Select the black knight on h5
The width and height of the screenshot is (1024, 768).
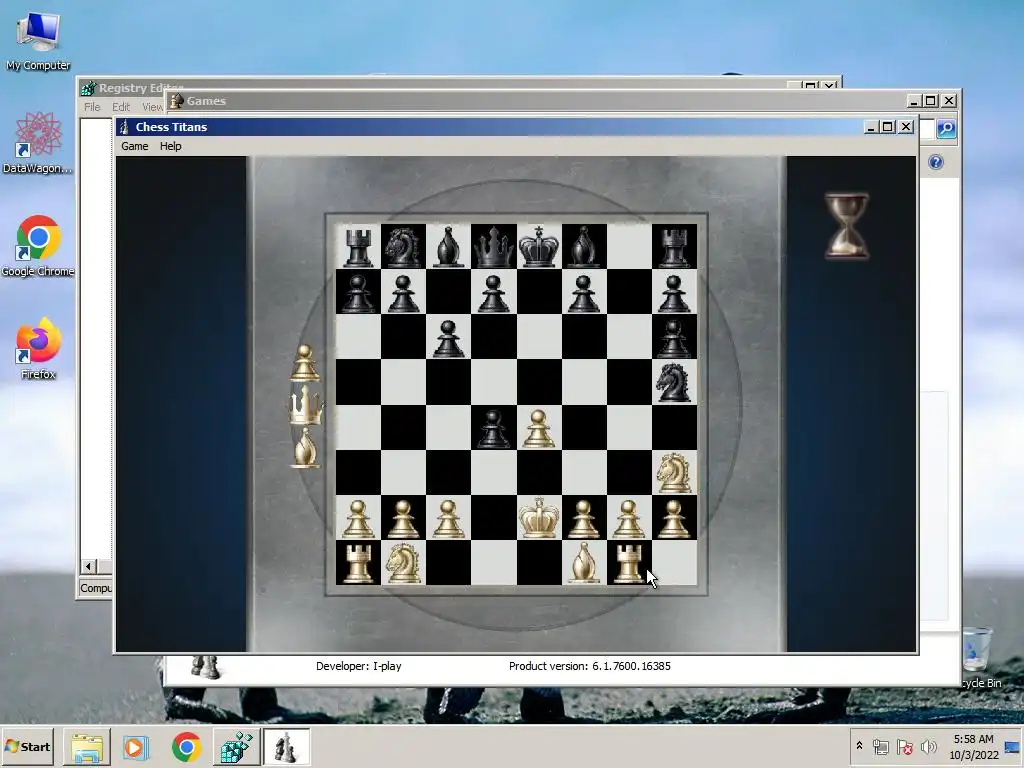tap(674, 381)
